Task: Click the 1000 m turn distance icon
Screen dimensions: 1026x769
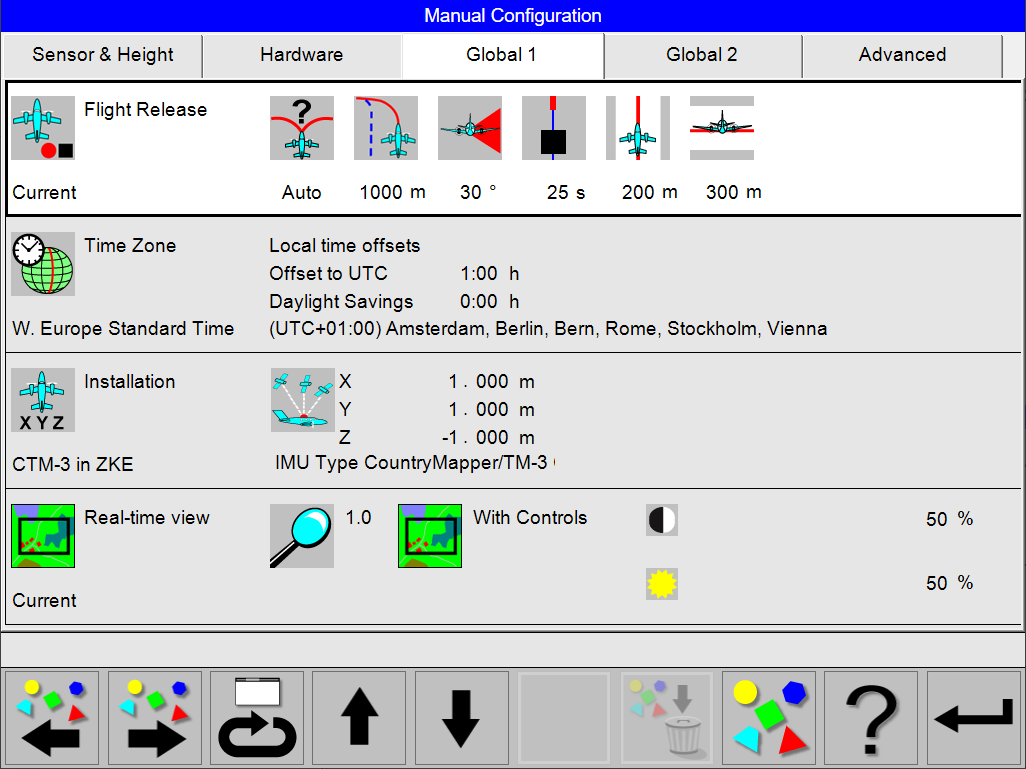Action: [x=386, y=128]
